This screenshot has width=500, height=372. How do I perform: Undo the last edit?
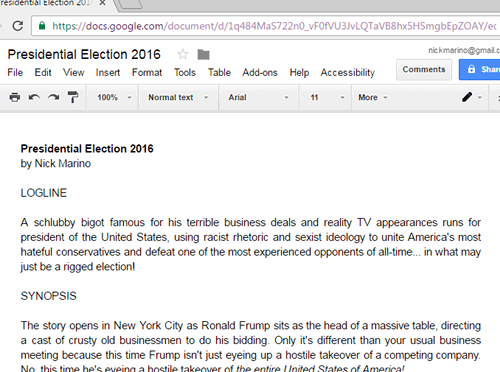34,97
